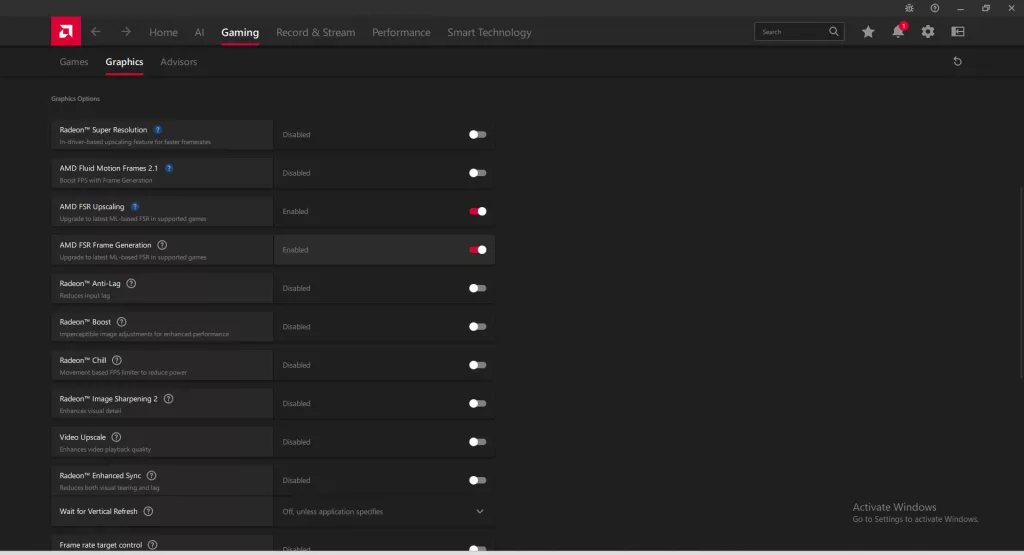This screenshot has height=555, width=1024.
Task: Show help for AMD FSR Upscaling
Action: point(135,206)
